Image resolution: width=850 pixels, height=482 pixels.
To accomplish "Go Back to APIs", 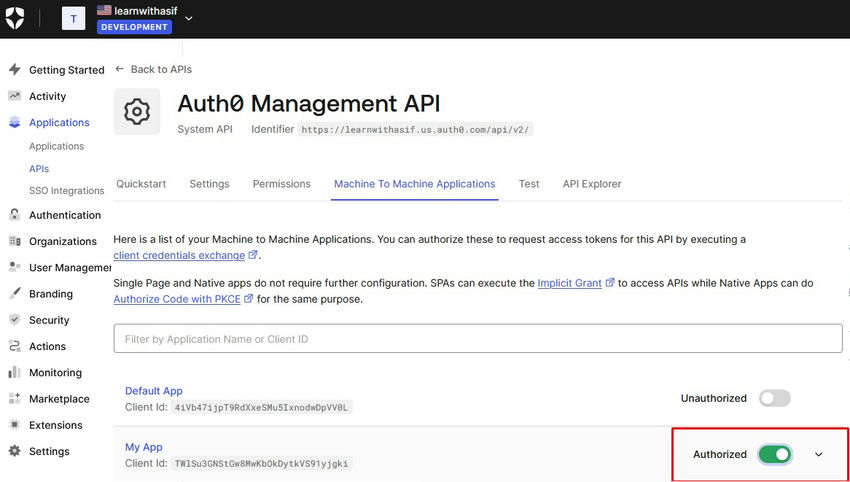I will [154, 69].
